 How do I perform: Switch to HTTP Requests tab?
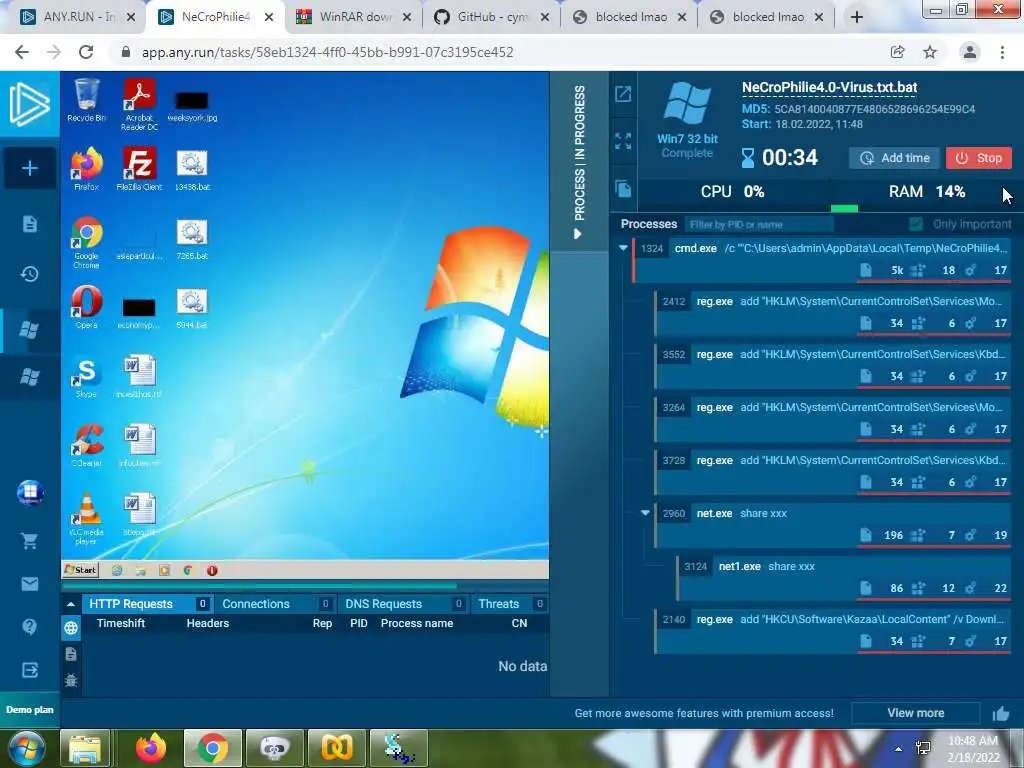tap(148, 604)
